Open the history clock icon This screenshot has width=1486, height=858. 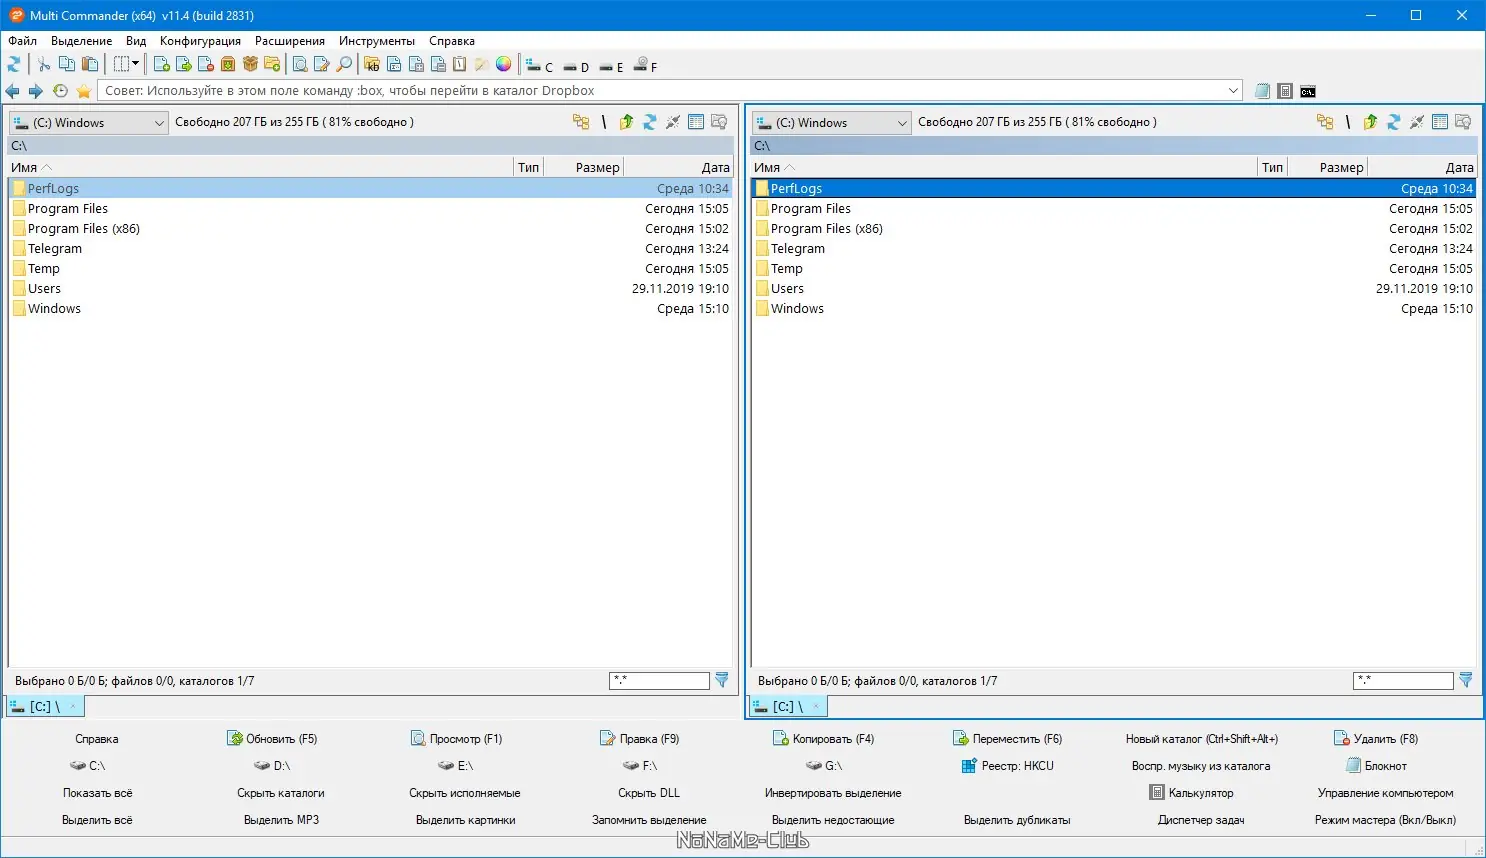tap(60, 91)
